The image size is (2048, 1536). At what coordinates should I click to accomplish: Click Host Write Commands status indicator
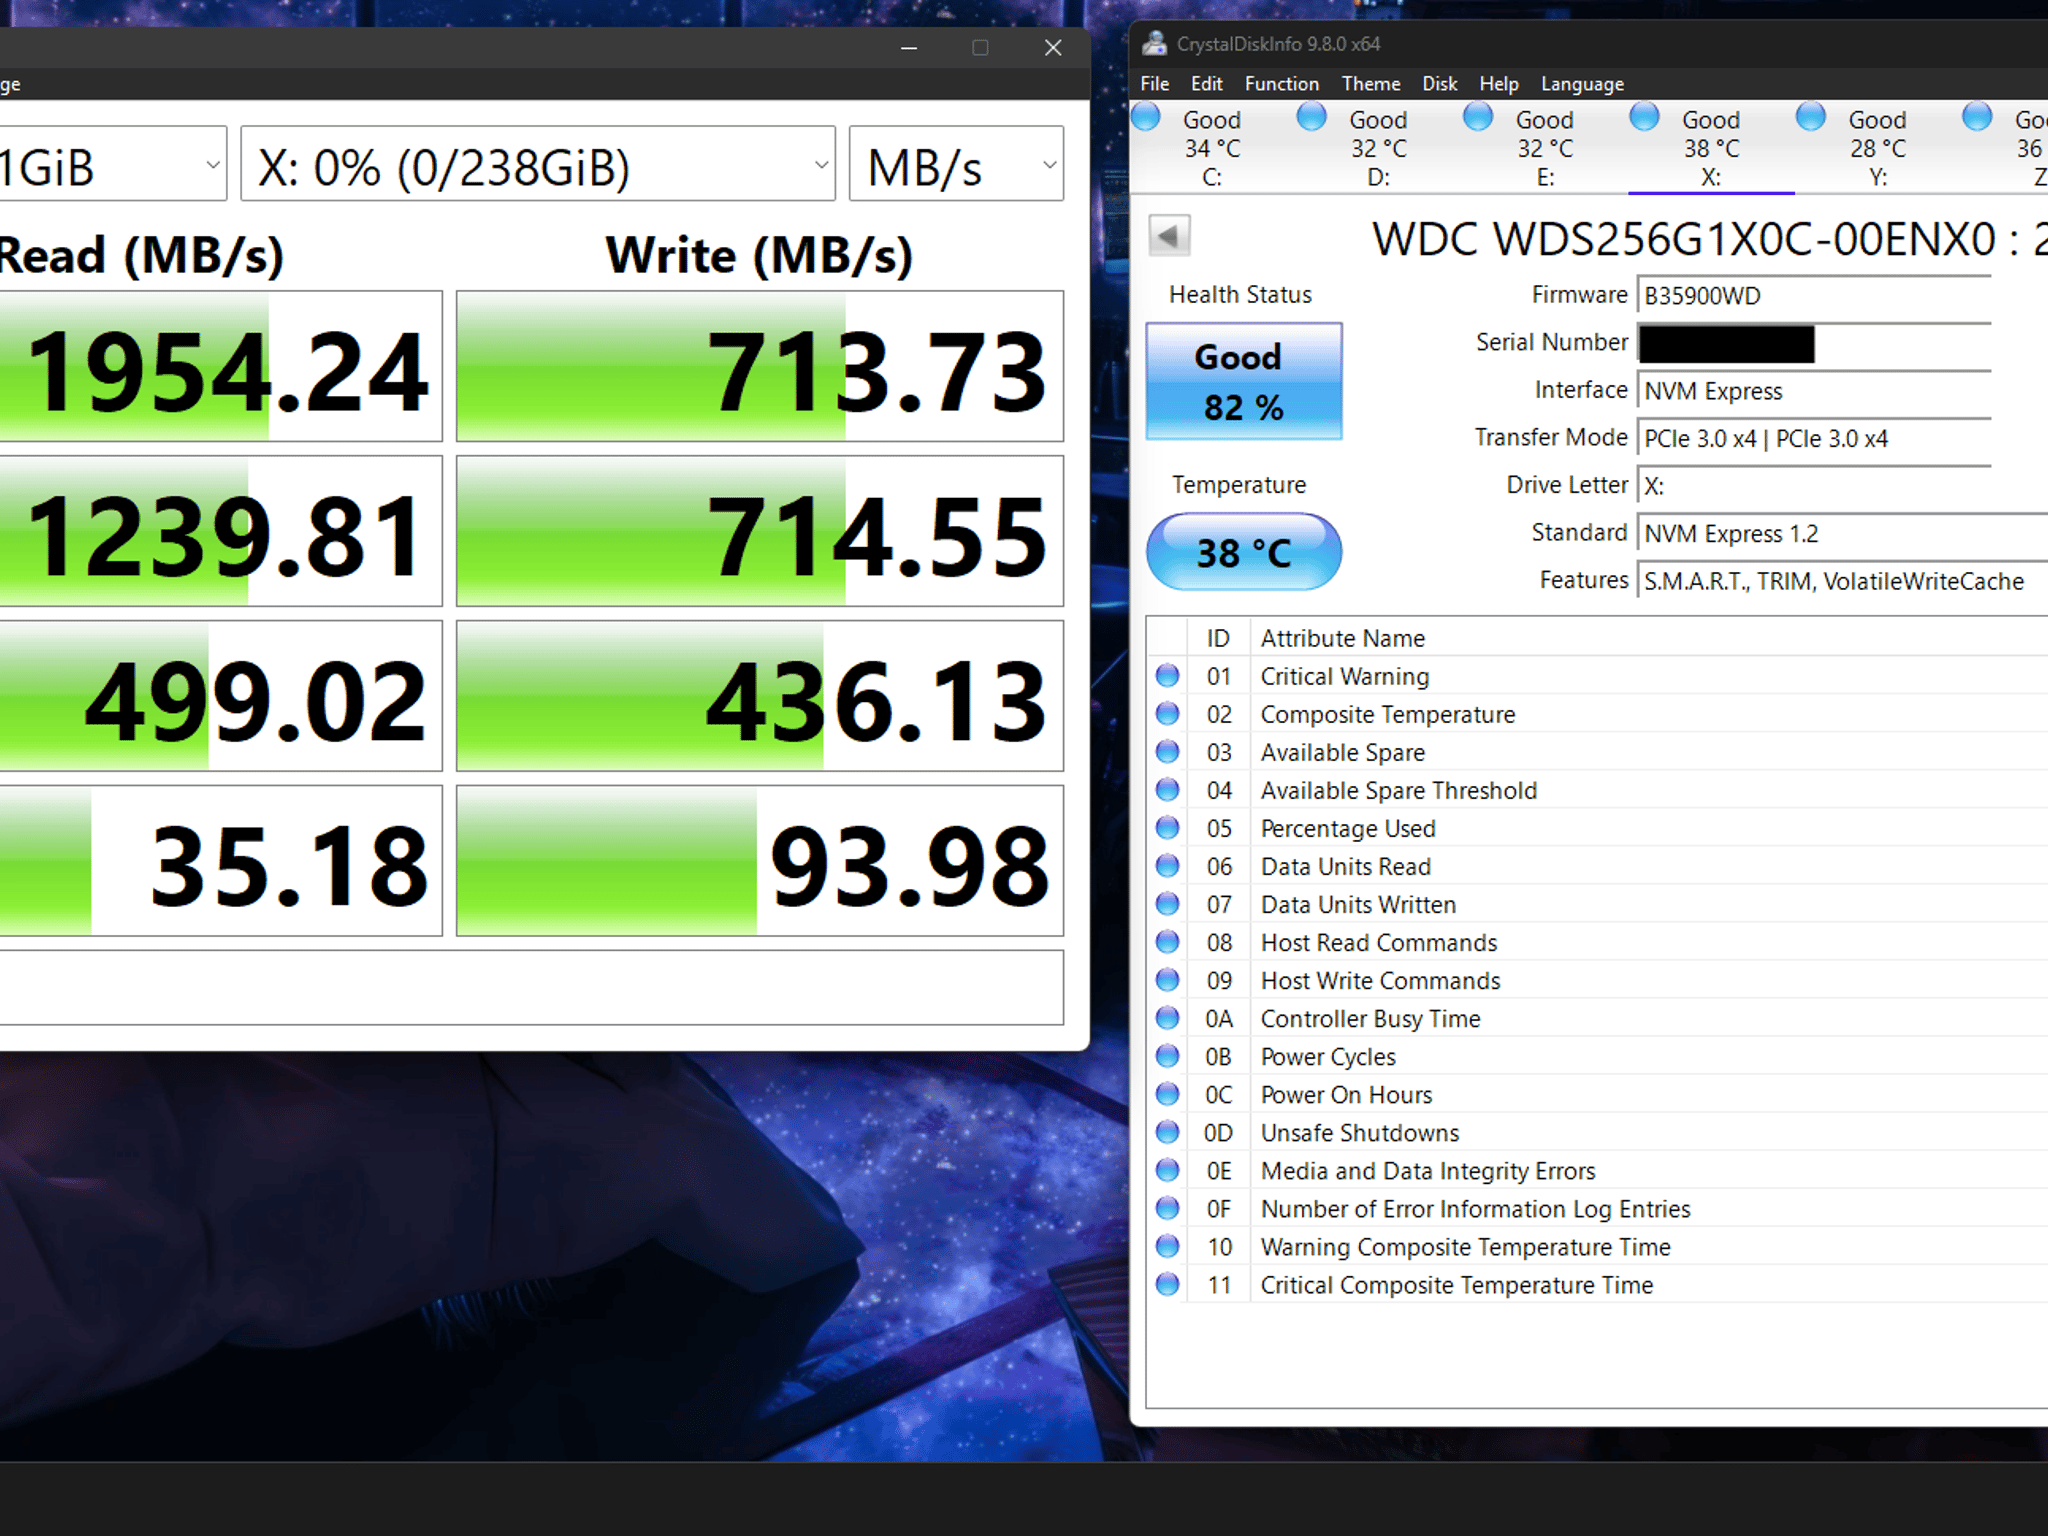point(1167,980)
